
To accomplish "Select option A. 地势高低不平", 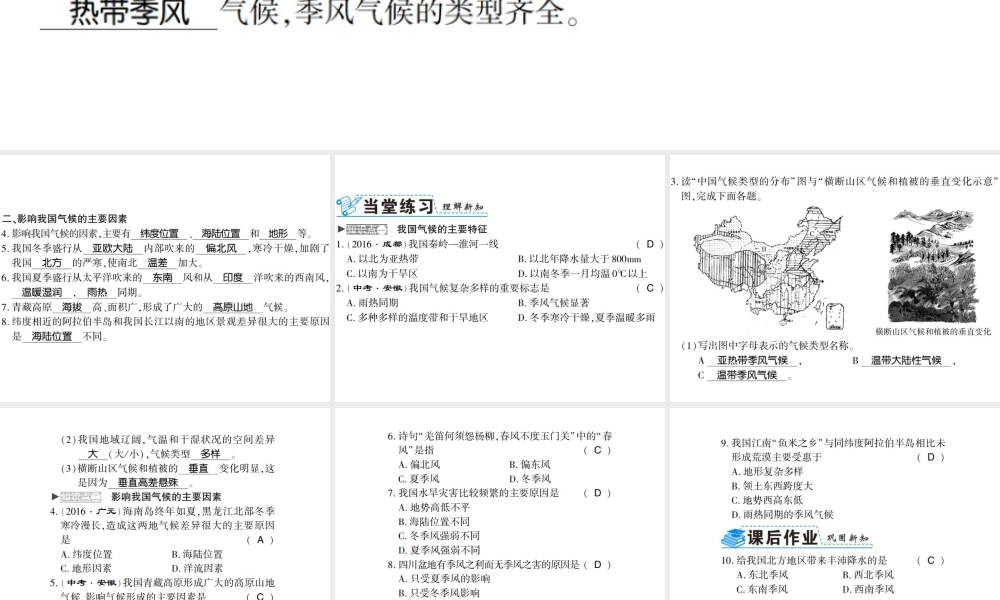I will click(x=434, y=508).
